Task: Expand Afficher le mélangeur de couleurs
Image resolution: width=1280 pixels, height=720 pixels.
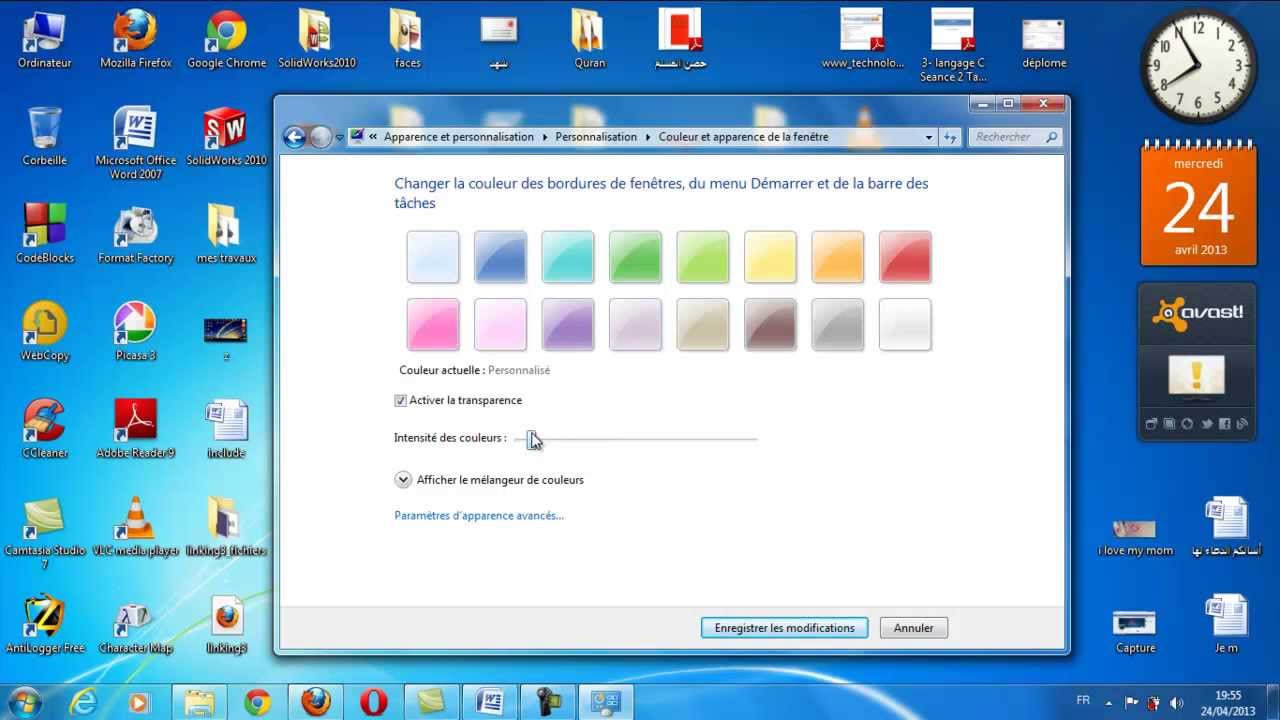Action: click(403, 480)
